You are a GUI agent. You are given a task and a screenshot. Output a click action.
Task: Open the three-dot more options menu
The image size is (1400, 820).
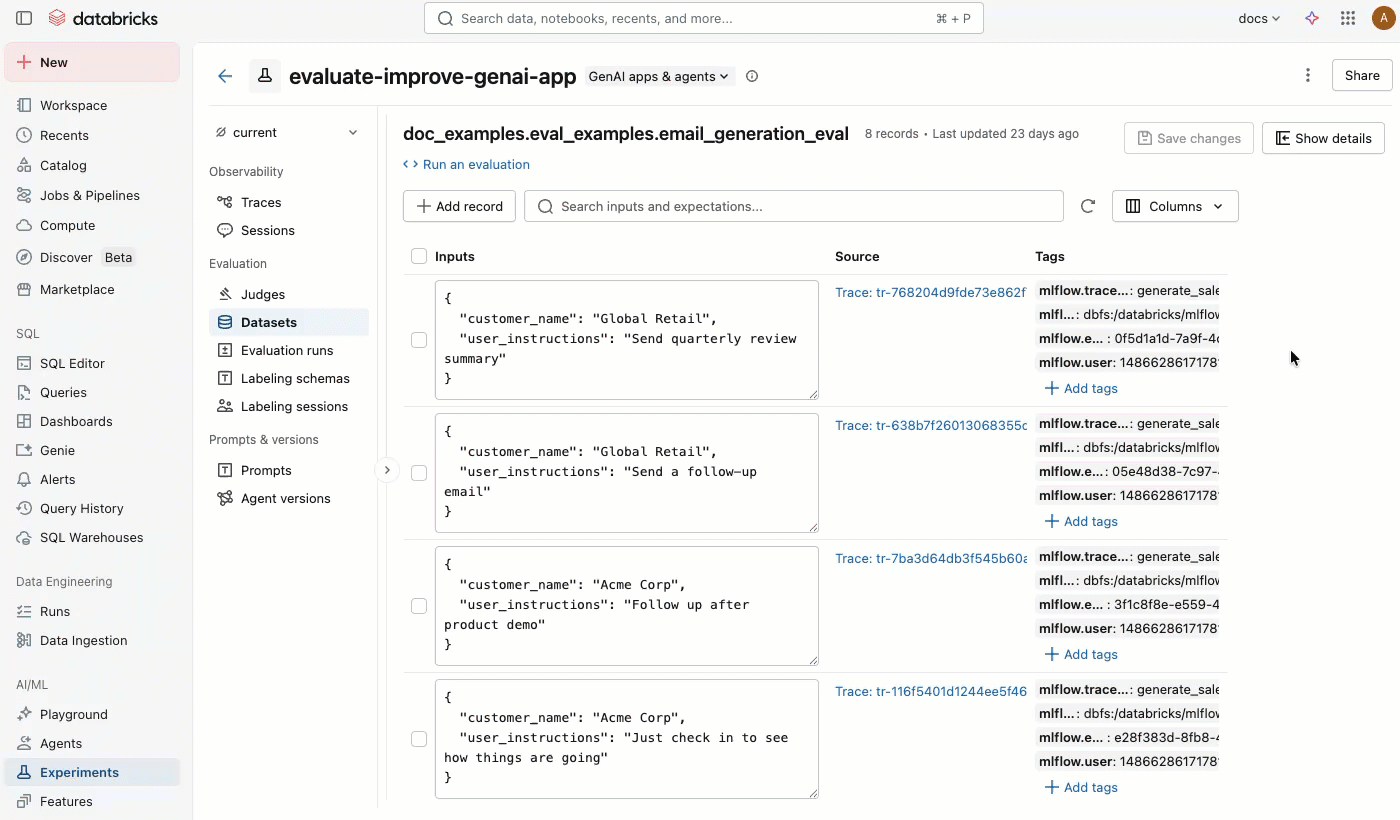tap(1308, 76)
